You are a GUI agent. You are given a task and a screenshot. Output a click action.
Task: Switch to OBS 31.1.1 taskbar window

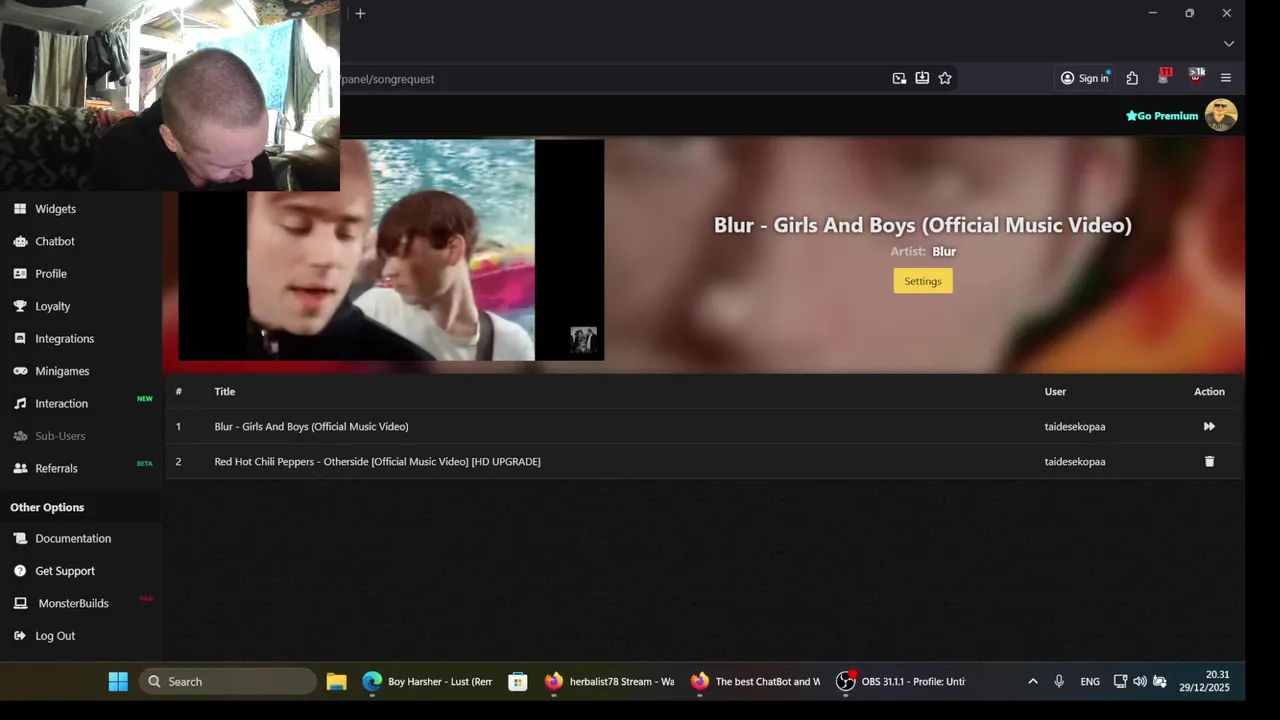point(901,682)
